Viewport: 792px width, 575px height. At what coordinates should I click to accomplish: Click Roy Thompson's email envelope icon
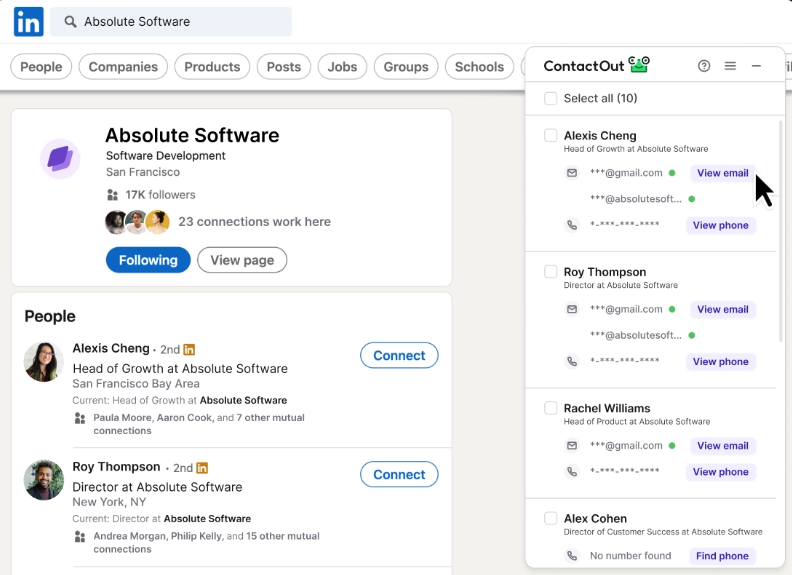[572, 309]
